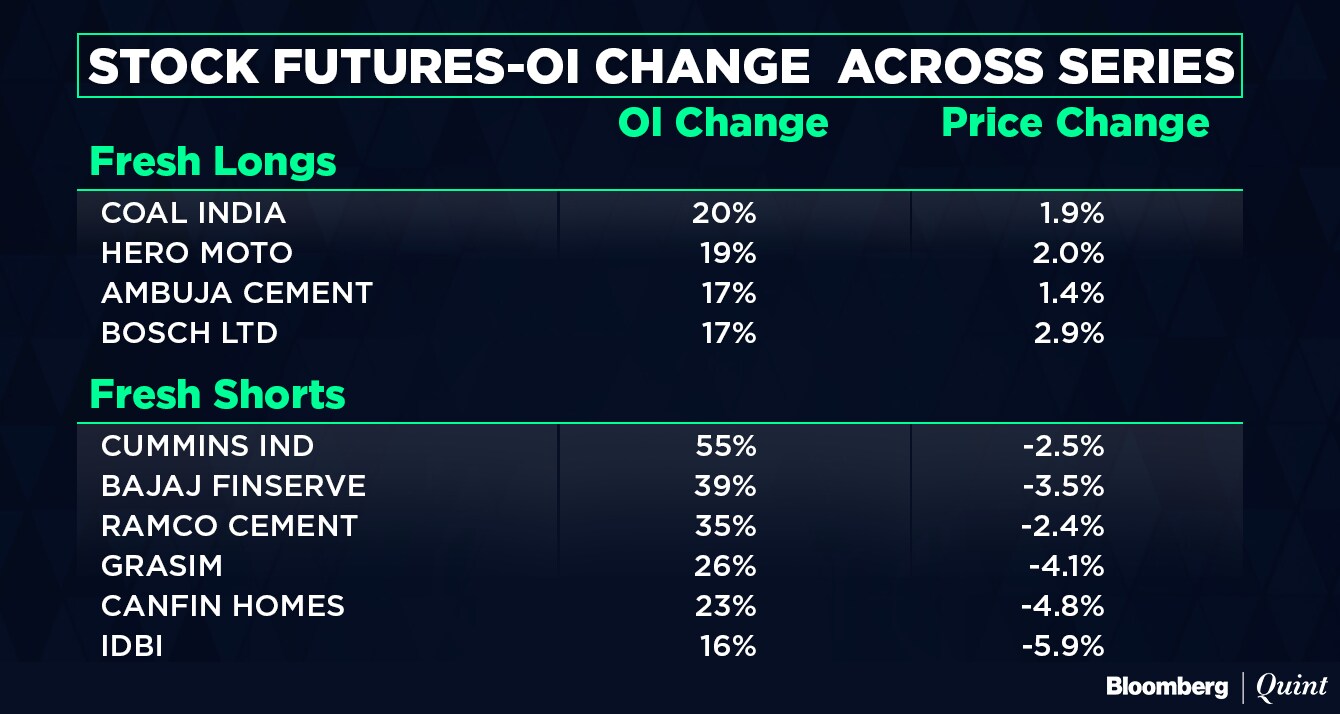
Task: Click the -5.9% price change value
Action: pos(1062,647)
